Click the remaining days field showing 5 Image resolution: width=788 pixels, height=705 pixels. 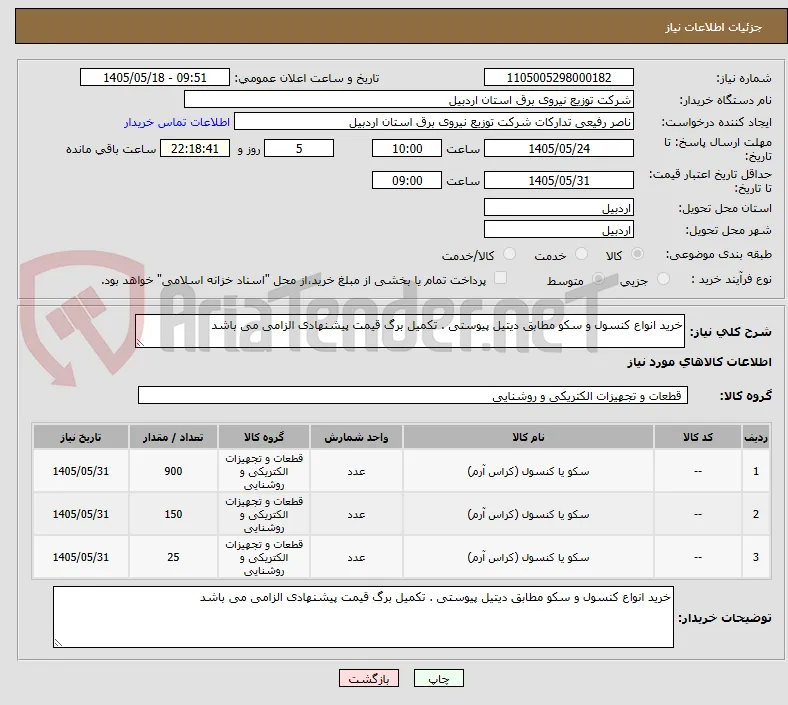pyautogui.click(x=299, y=148)
